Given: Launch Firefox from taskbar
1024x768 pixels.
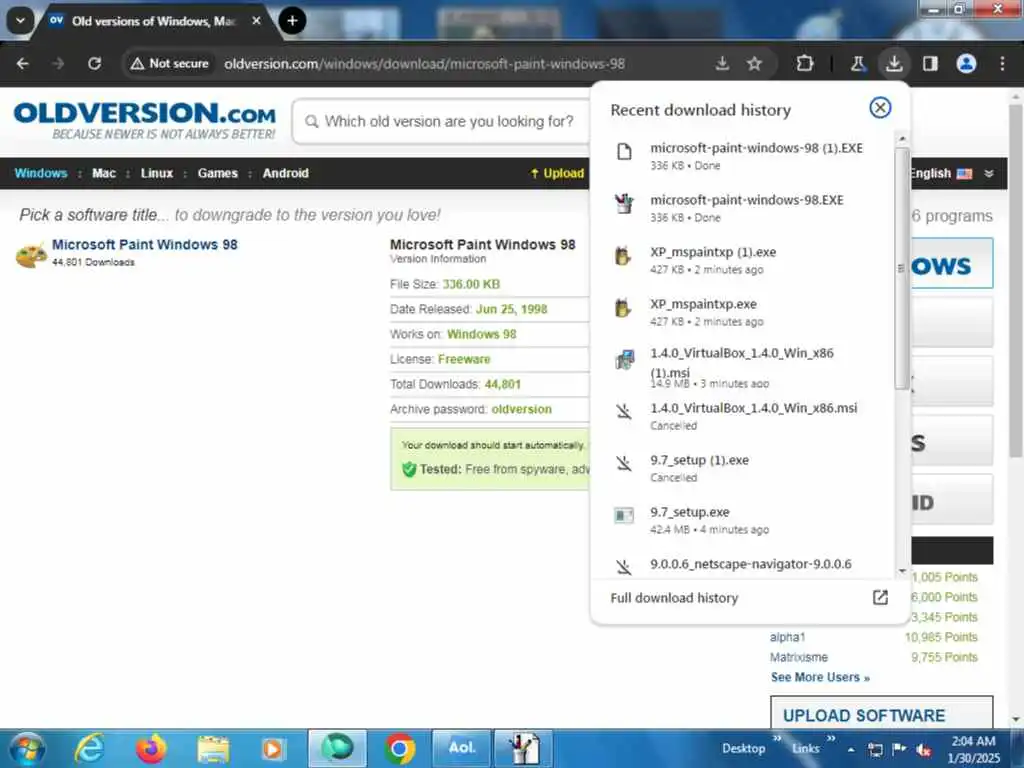Looking at the screenshot, I should (151, 748).
